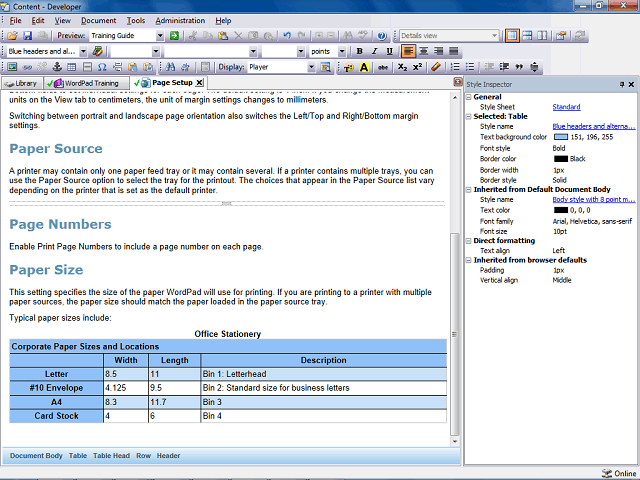Click the Border color black swatch
This screenshot has height=480, width=640.
561,159
